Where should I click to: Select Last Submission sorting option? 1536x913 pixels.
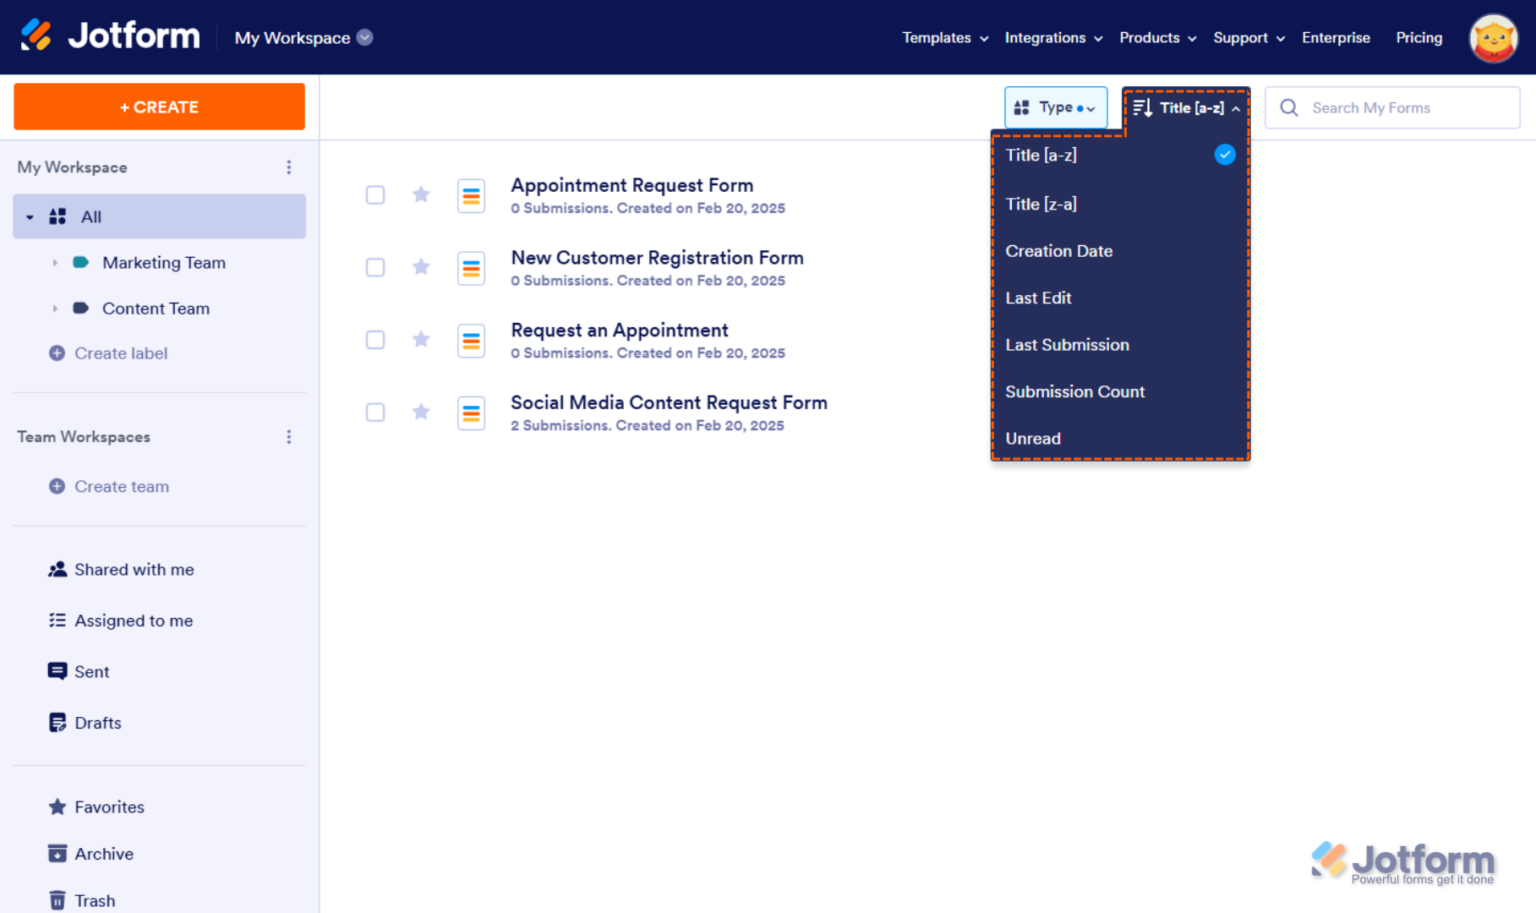click(x=1067, y=344)
